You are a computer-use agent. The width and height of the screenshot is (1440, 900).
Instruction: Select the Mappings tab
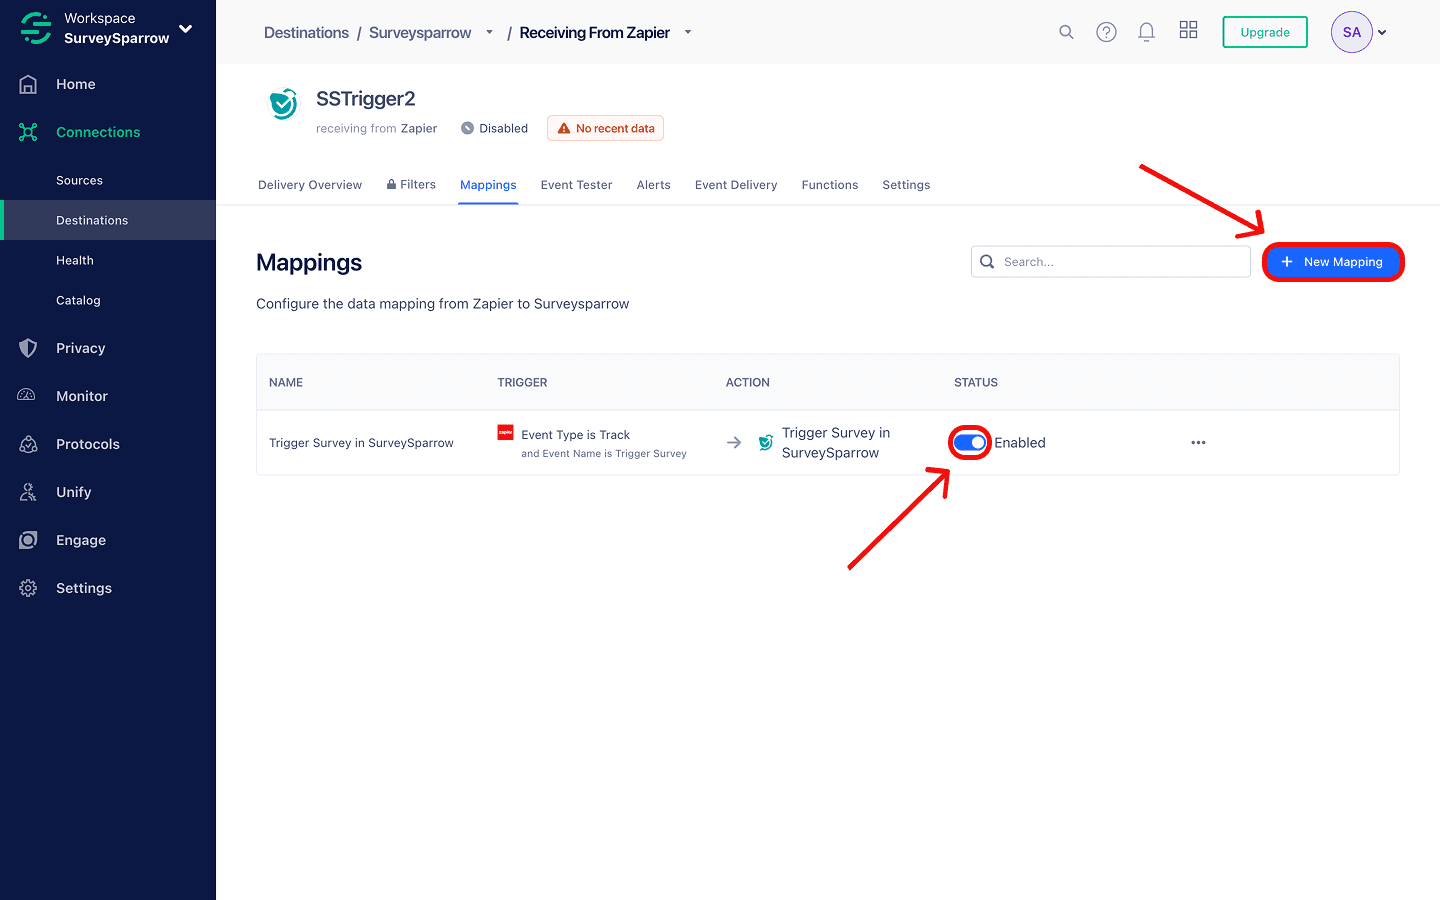pos(488,185)
